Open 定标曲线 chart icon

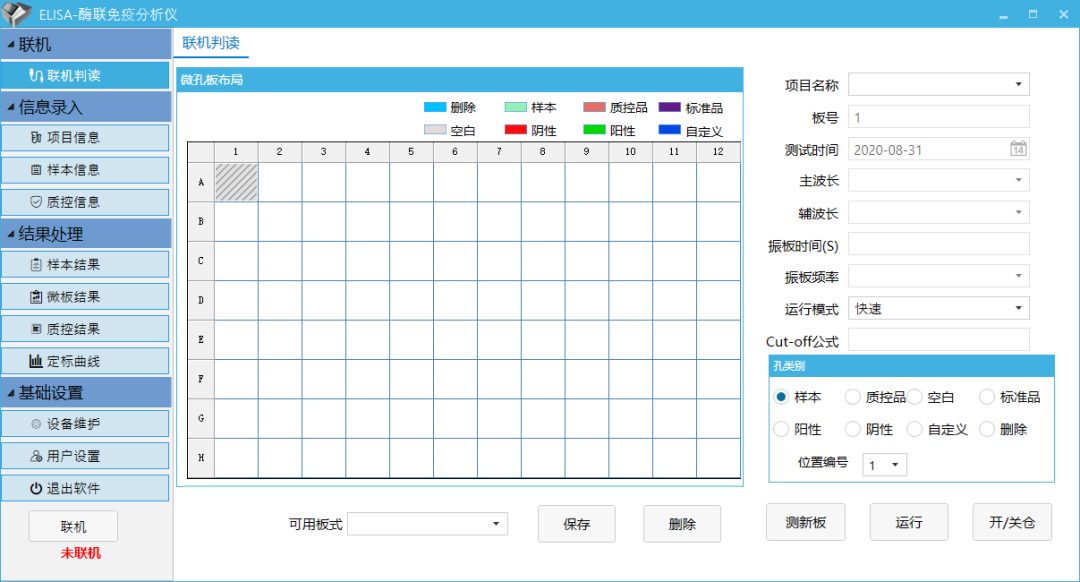click(37, 361)
